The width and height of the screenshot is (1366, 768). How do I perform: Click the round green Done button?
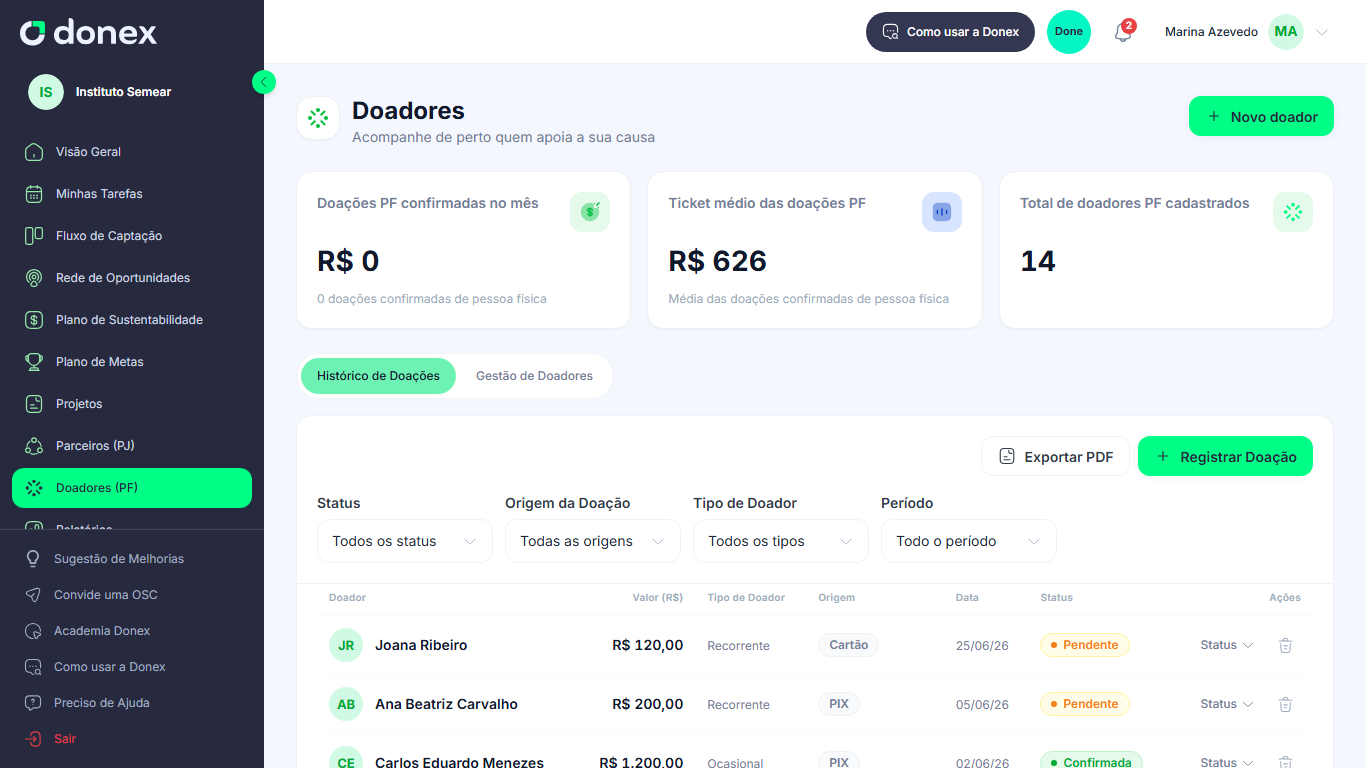(1069, 32)
